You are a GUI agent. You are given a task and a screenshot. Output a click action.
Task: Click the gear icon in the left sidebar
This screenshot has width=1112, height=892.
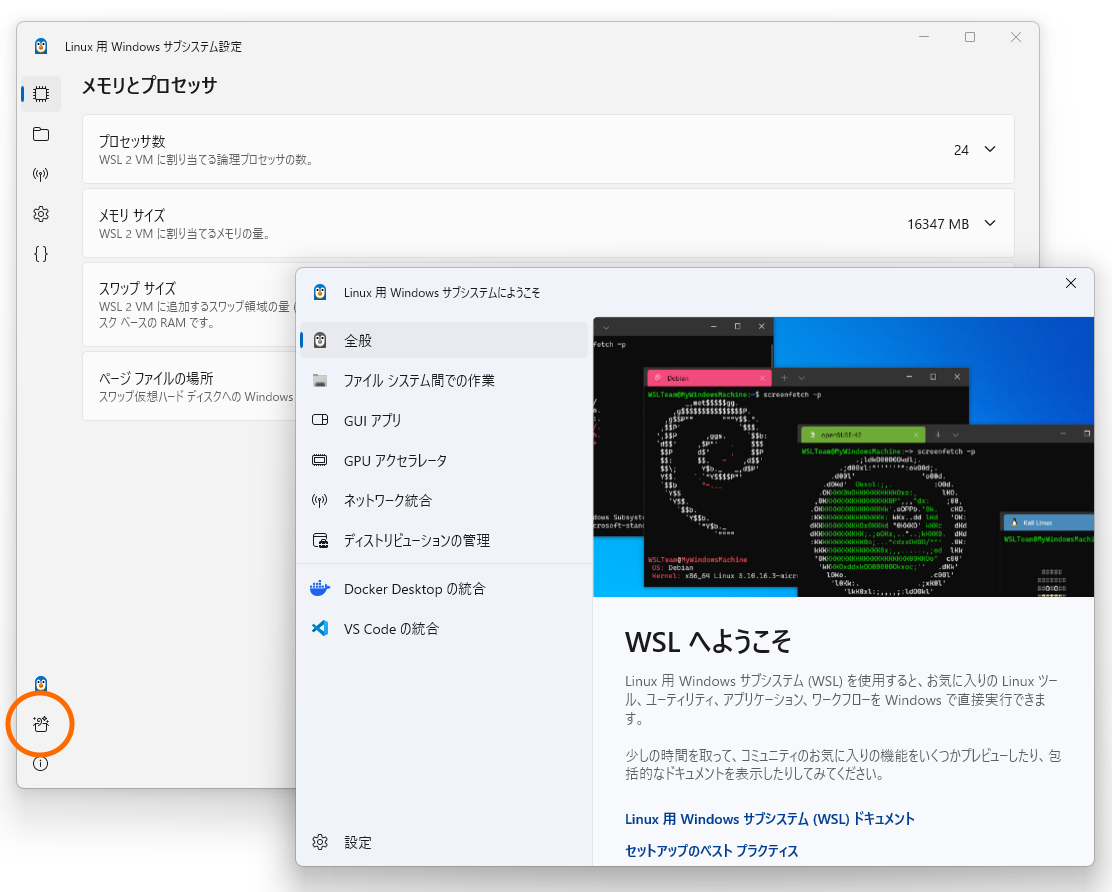coord(40,214)
